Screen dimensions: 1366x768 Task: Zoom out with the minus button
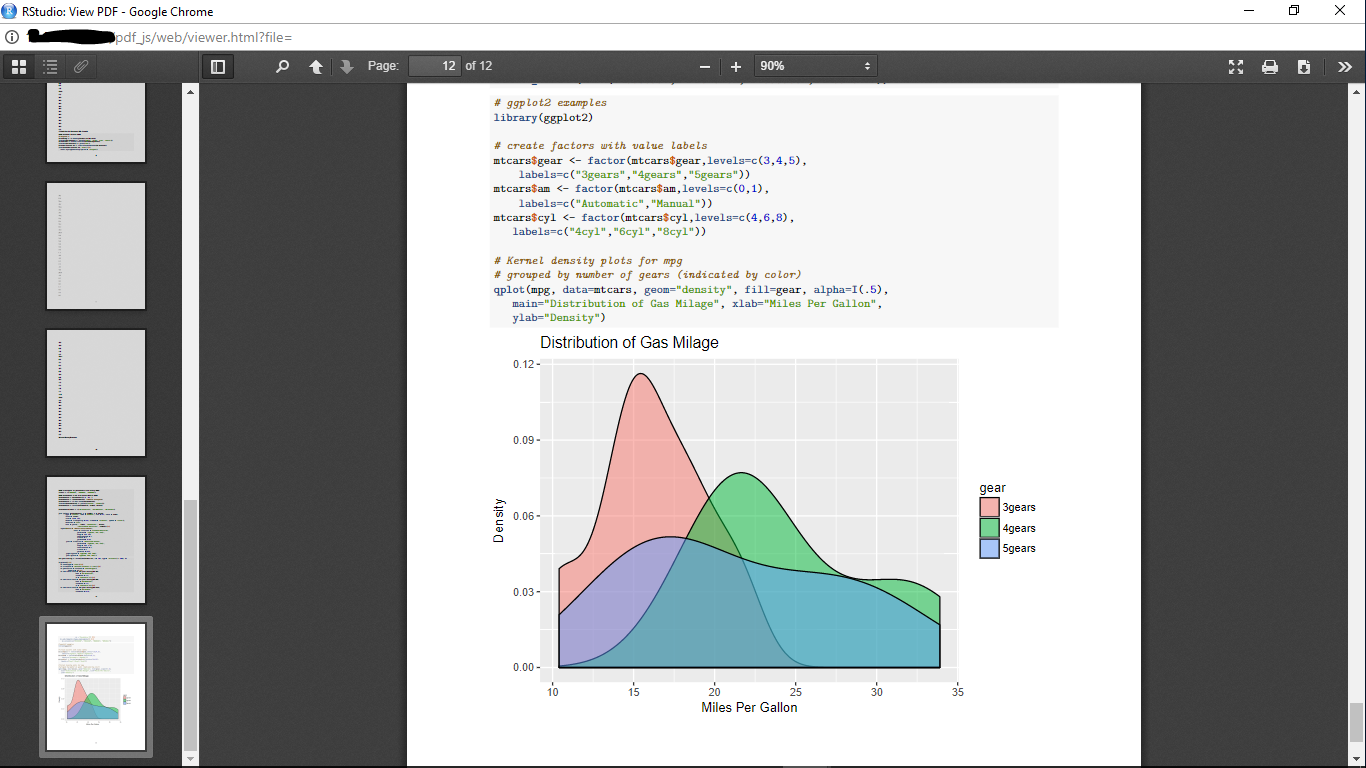pyautogui.click(x=705, y=67)
